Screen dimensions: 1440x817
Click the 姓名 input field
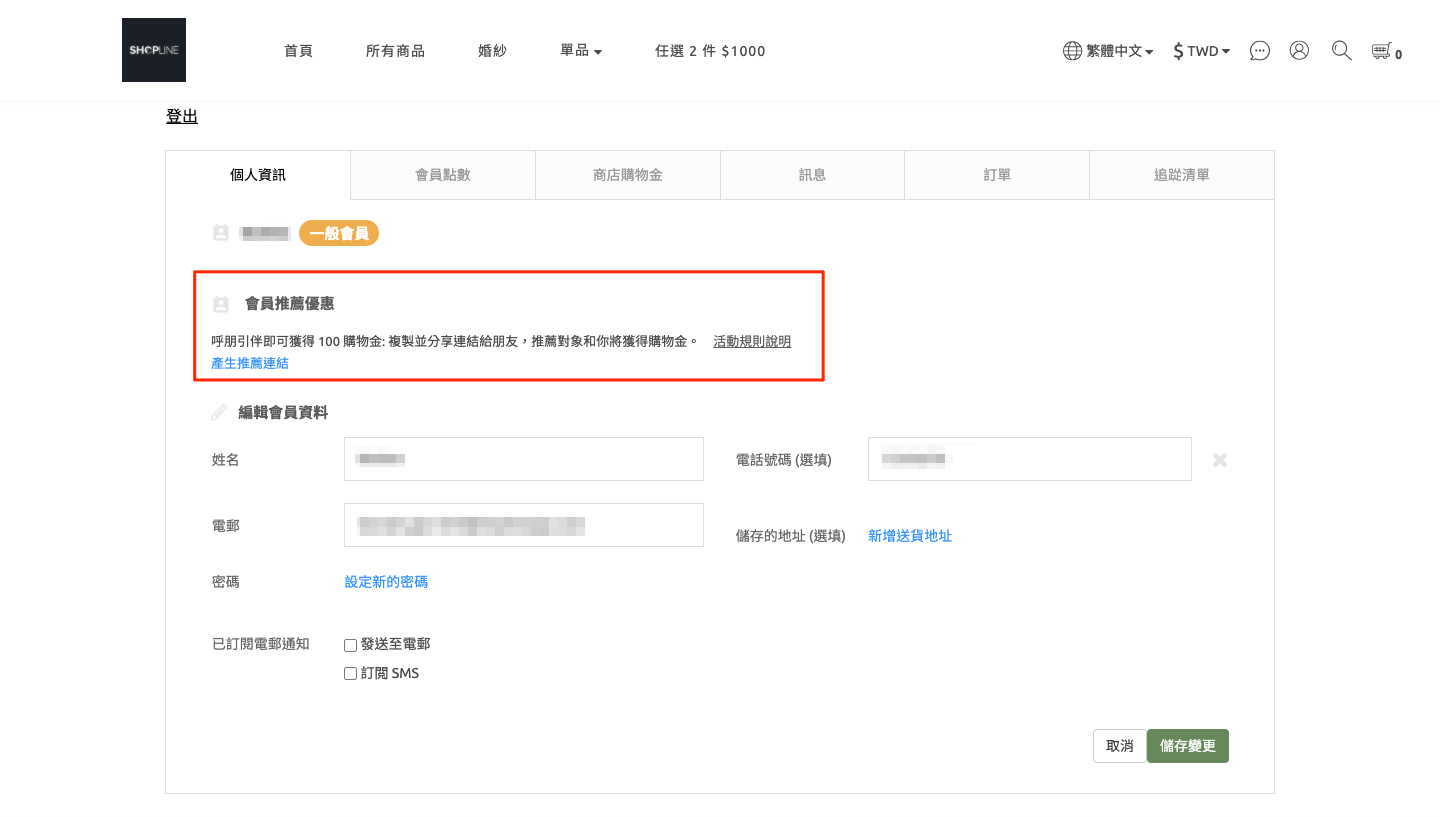coord(523,459)
